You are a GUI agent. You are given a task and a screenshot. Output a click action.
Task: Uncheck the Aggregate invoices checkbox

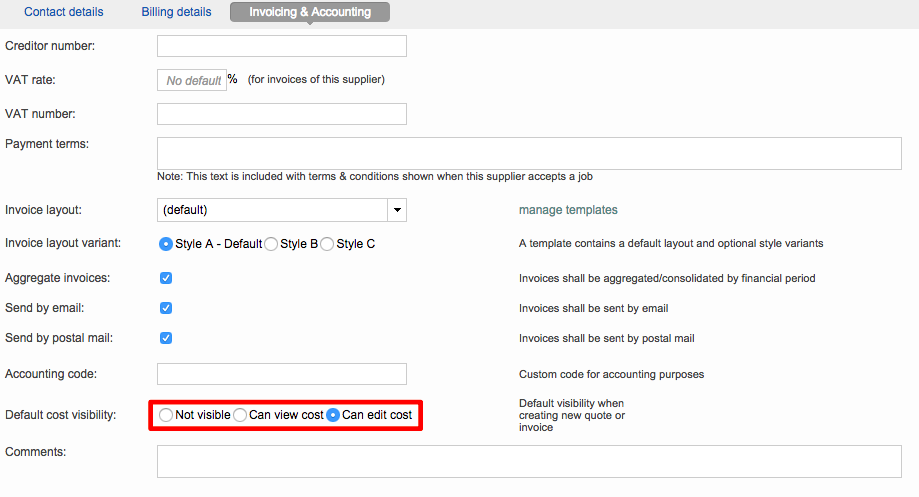coord(166,278)
